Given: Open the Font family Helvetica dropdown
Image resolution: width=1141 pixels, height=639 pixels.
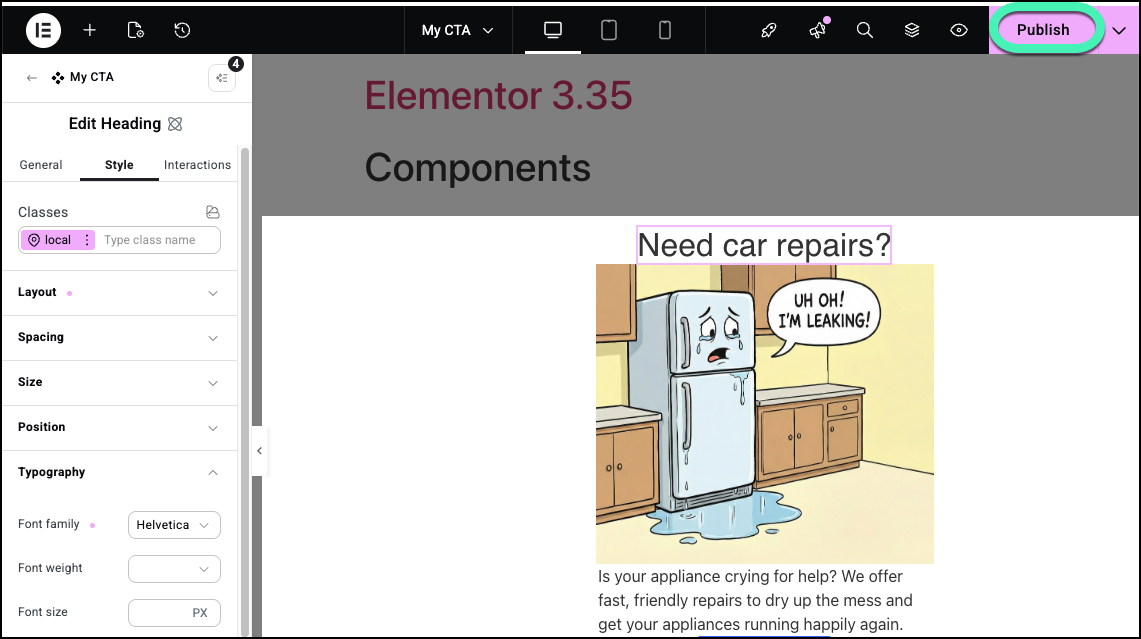Looking at the screenshot, I should click(x=174, y=525).
